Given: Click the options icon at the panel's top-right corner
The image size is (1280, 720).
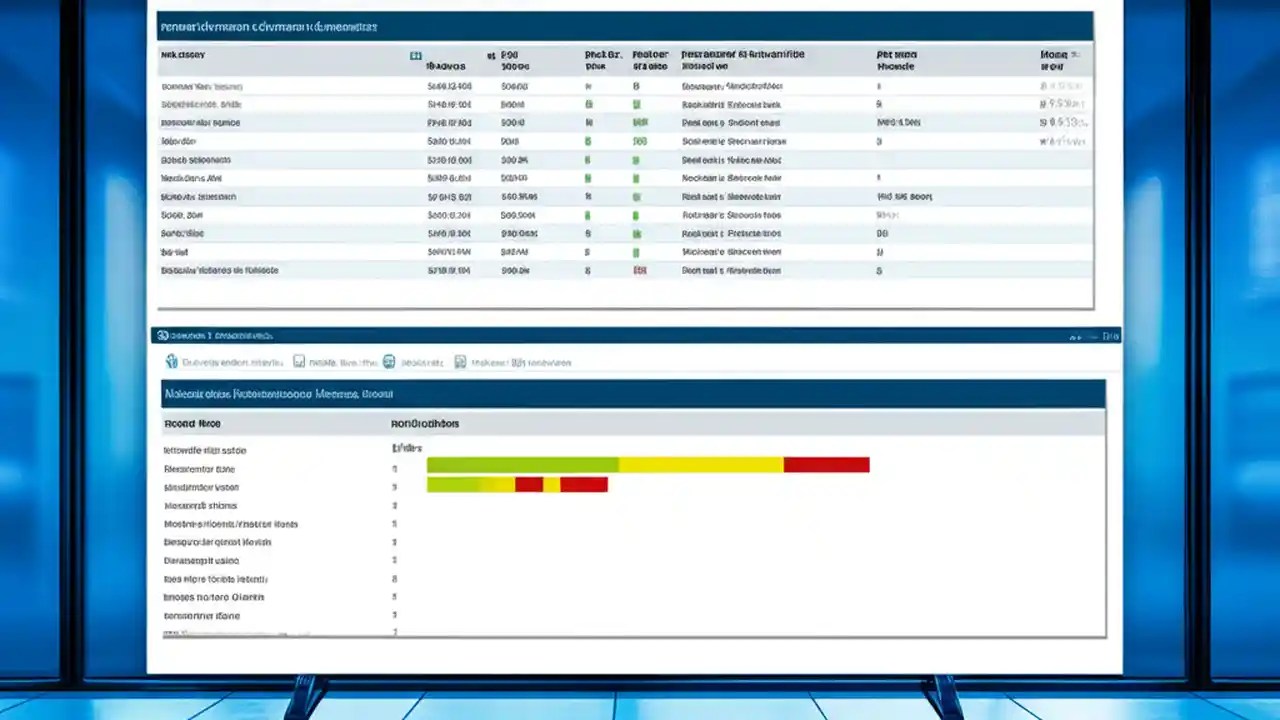Looking at the screenshot, I should 1110,337.
